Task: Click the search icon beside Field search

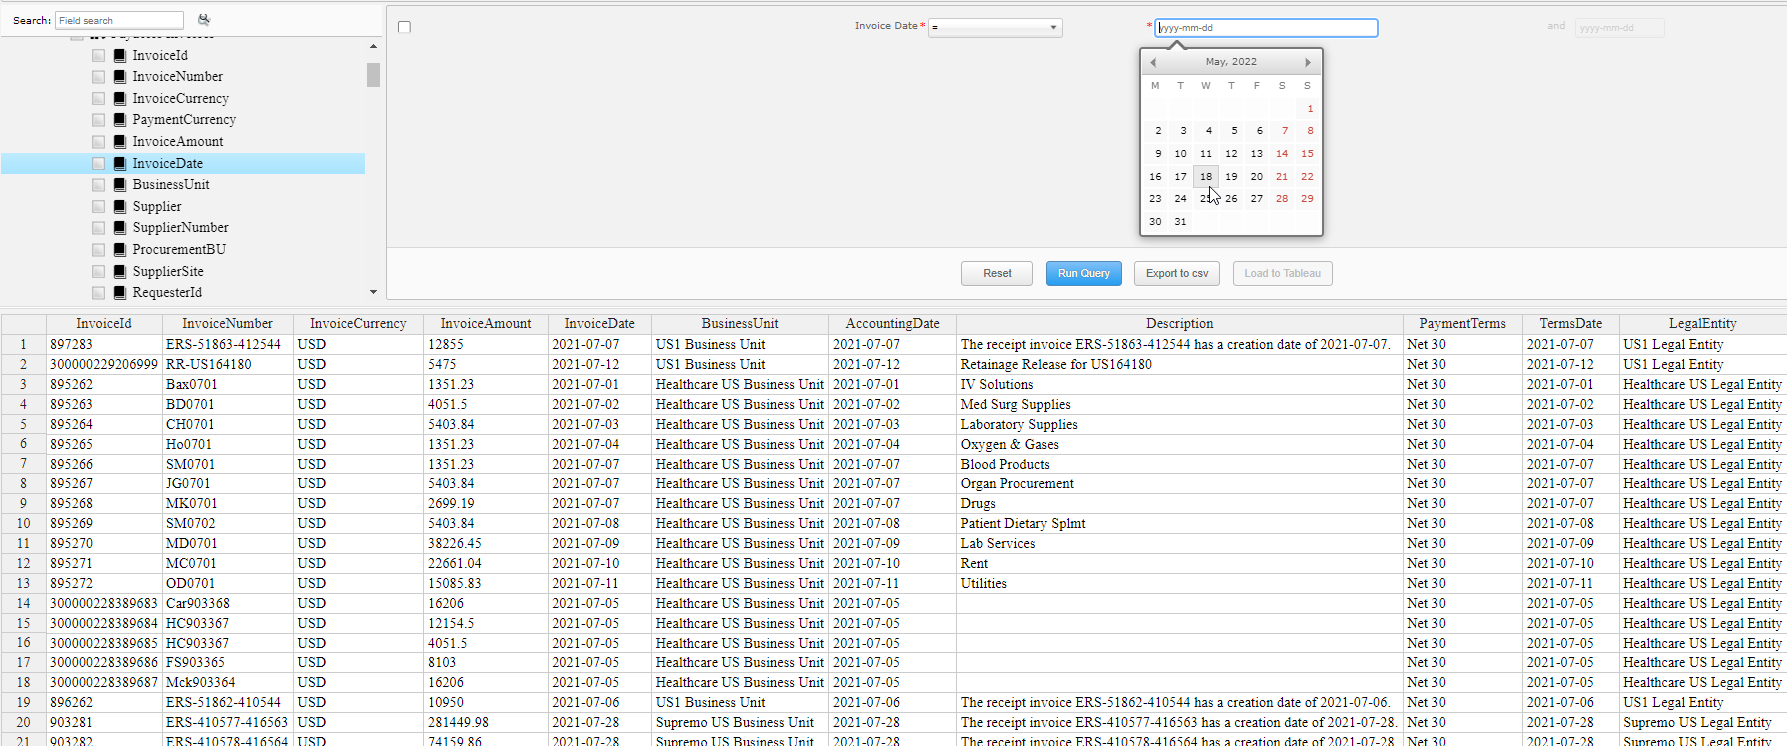Action: click(x=204, y=20)
